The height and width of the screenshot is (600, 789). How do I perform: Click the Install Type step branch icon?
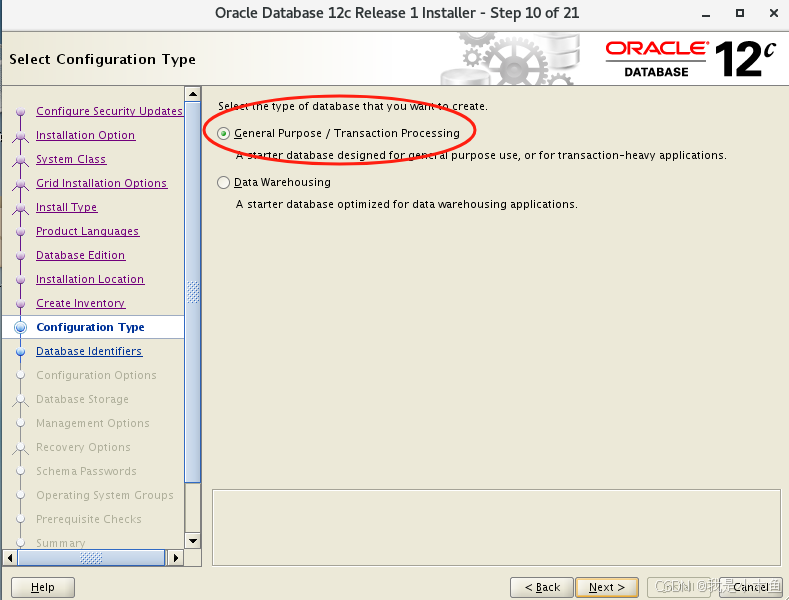[21, 207]
